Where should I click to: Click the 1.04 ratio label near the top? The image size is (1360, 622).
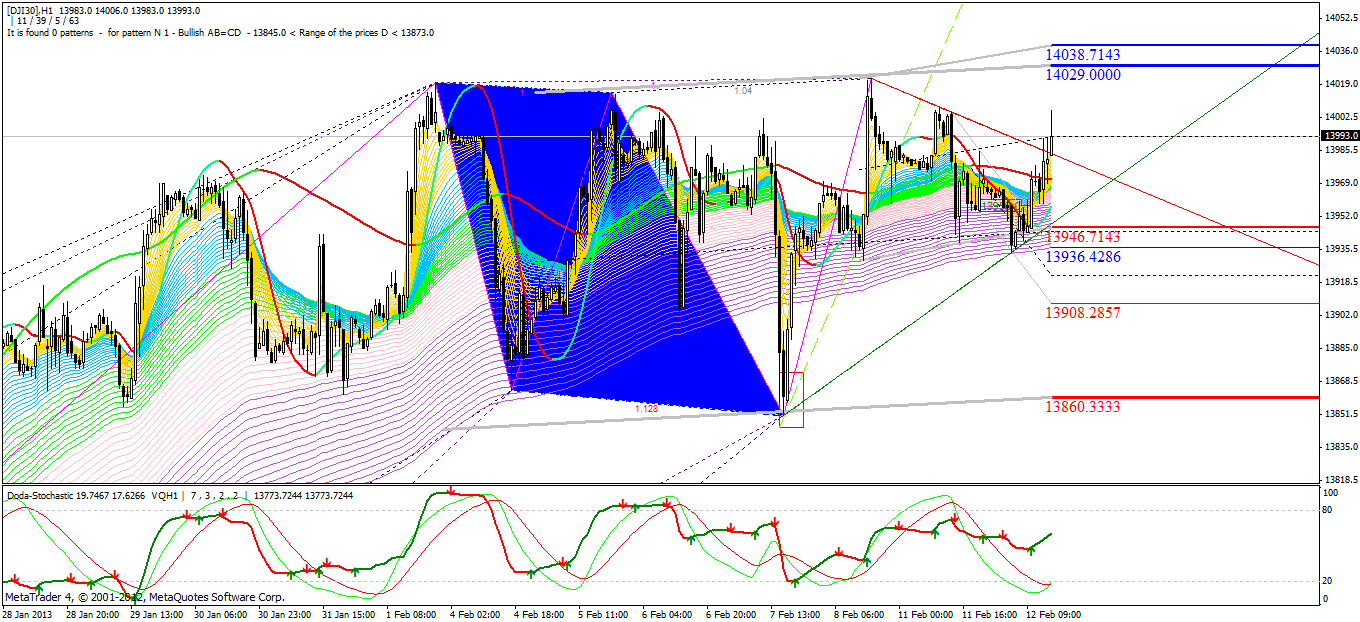pos(743,91)
